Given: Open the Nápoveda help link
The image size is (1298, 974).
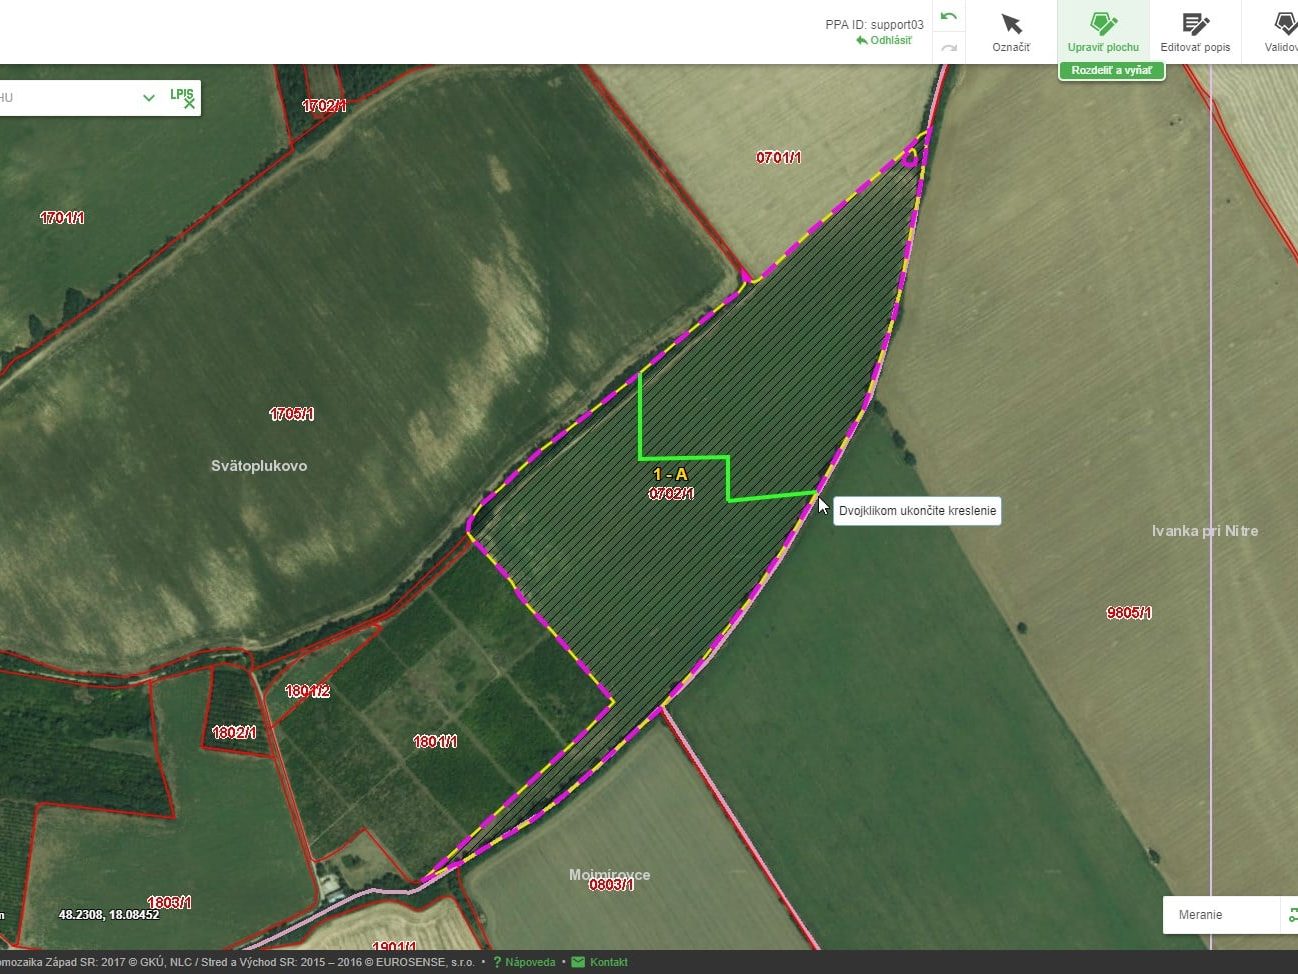Looking at the screenshot, I should [x=529, y=962].
